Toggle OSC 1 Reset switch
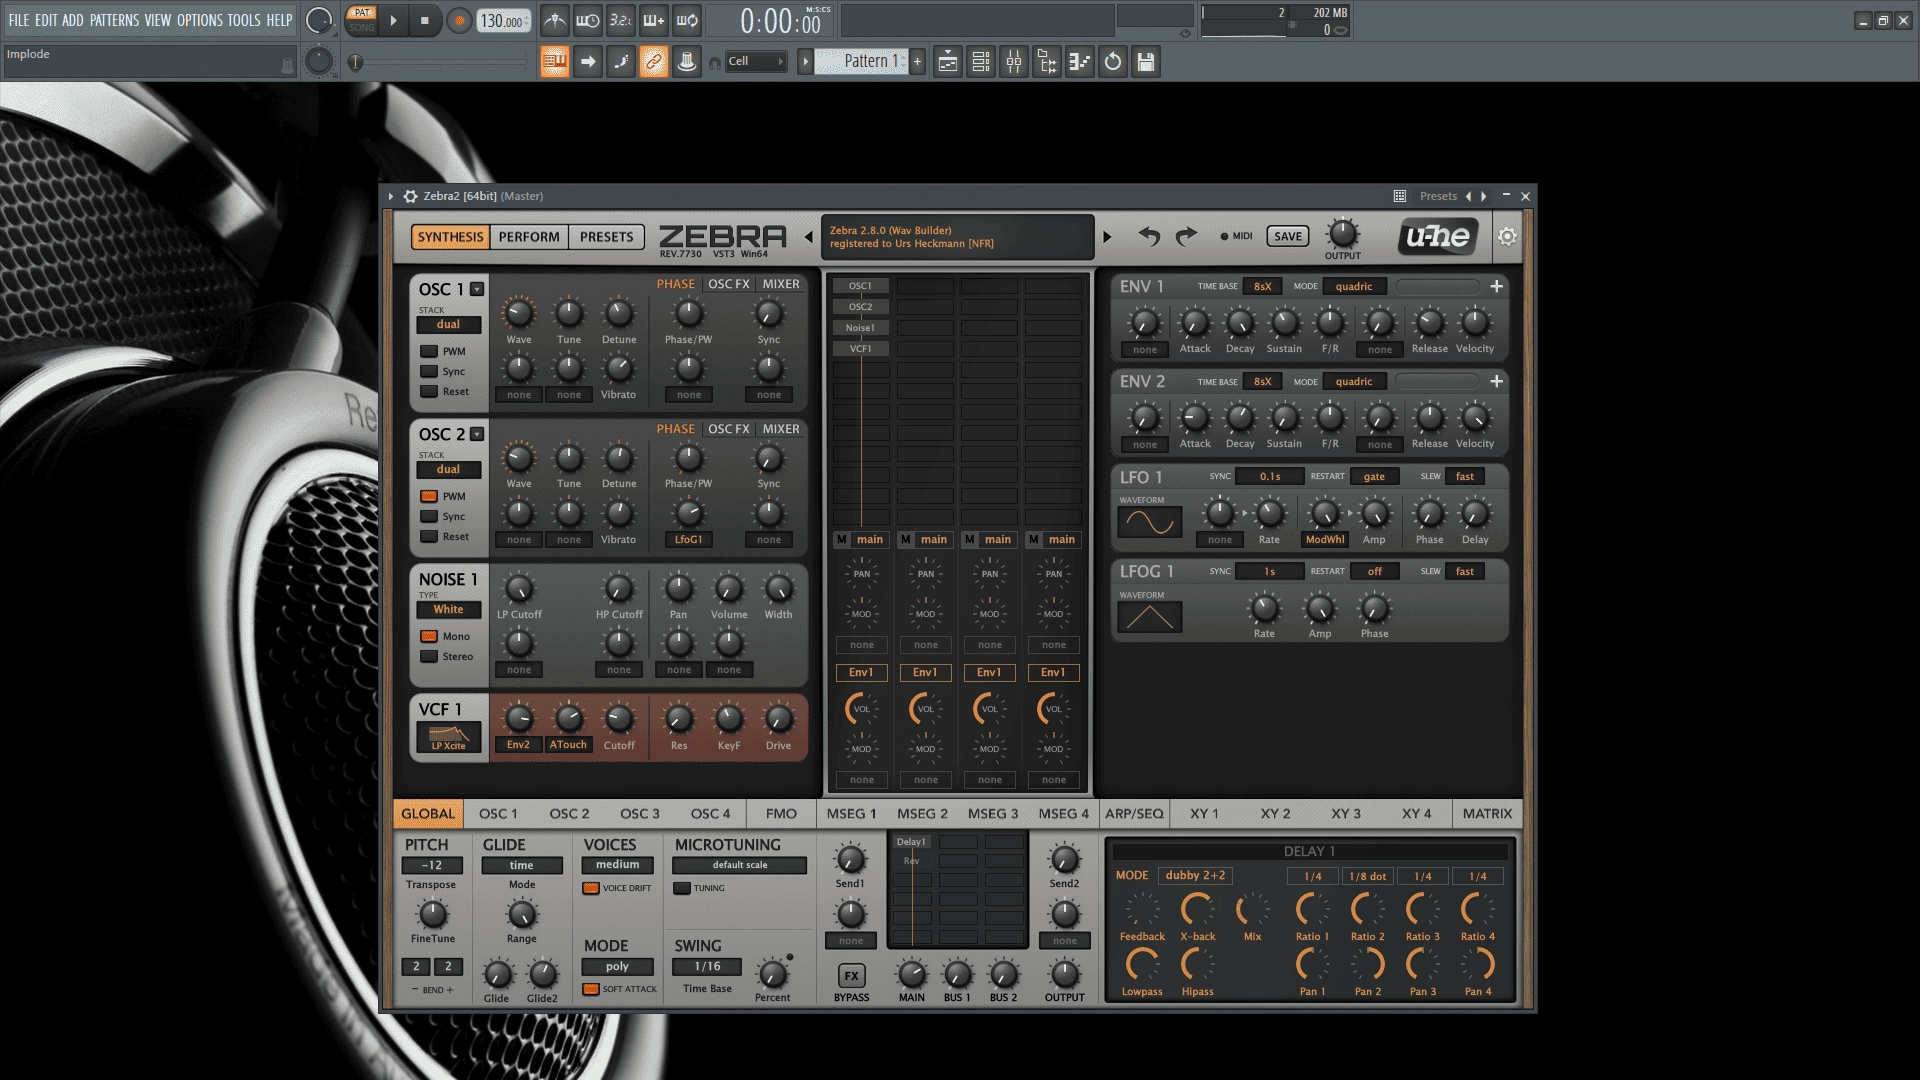 (x=429, y=391)
